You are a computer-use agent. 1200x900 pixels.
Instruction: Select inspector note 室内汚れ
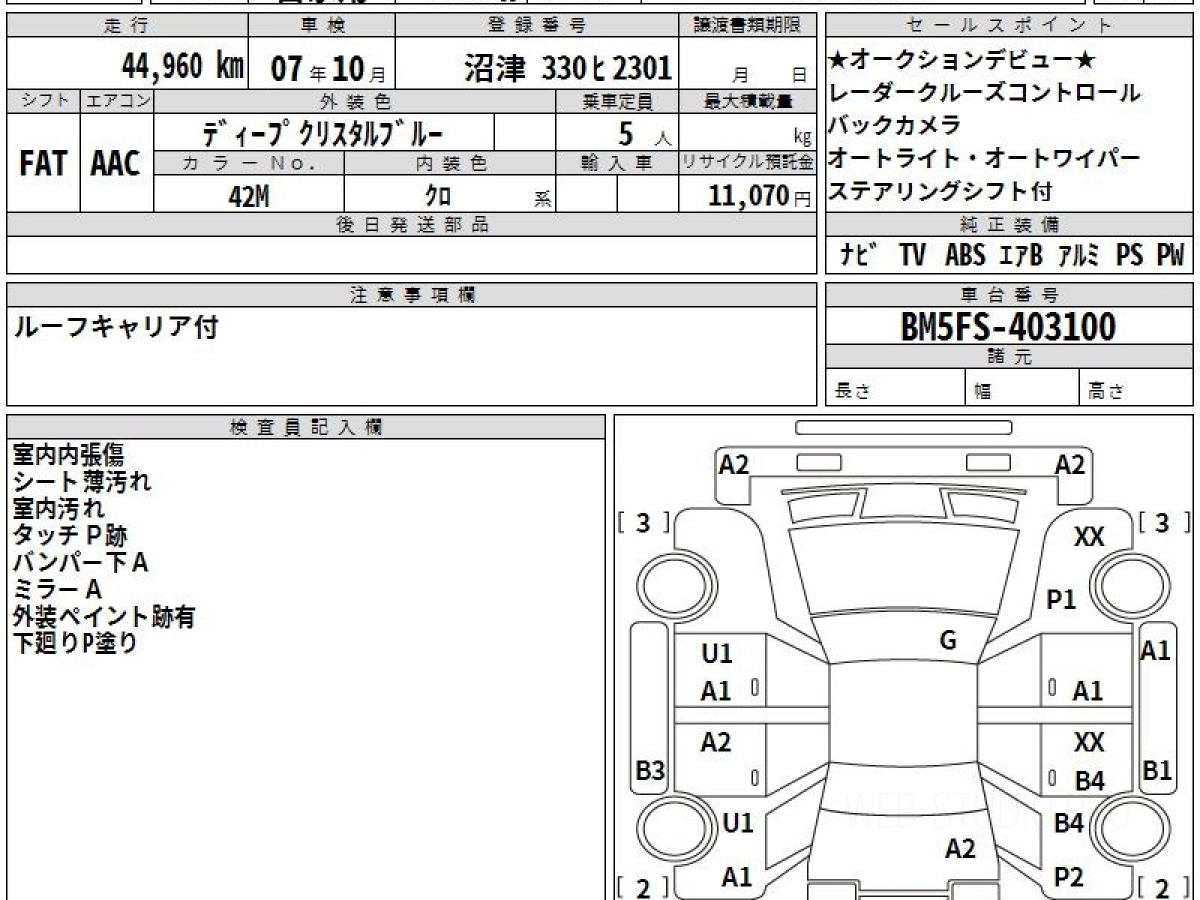tap(58, 508)
